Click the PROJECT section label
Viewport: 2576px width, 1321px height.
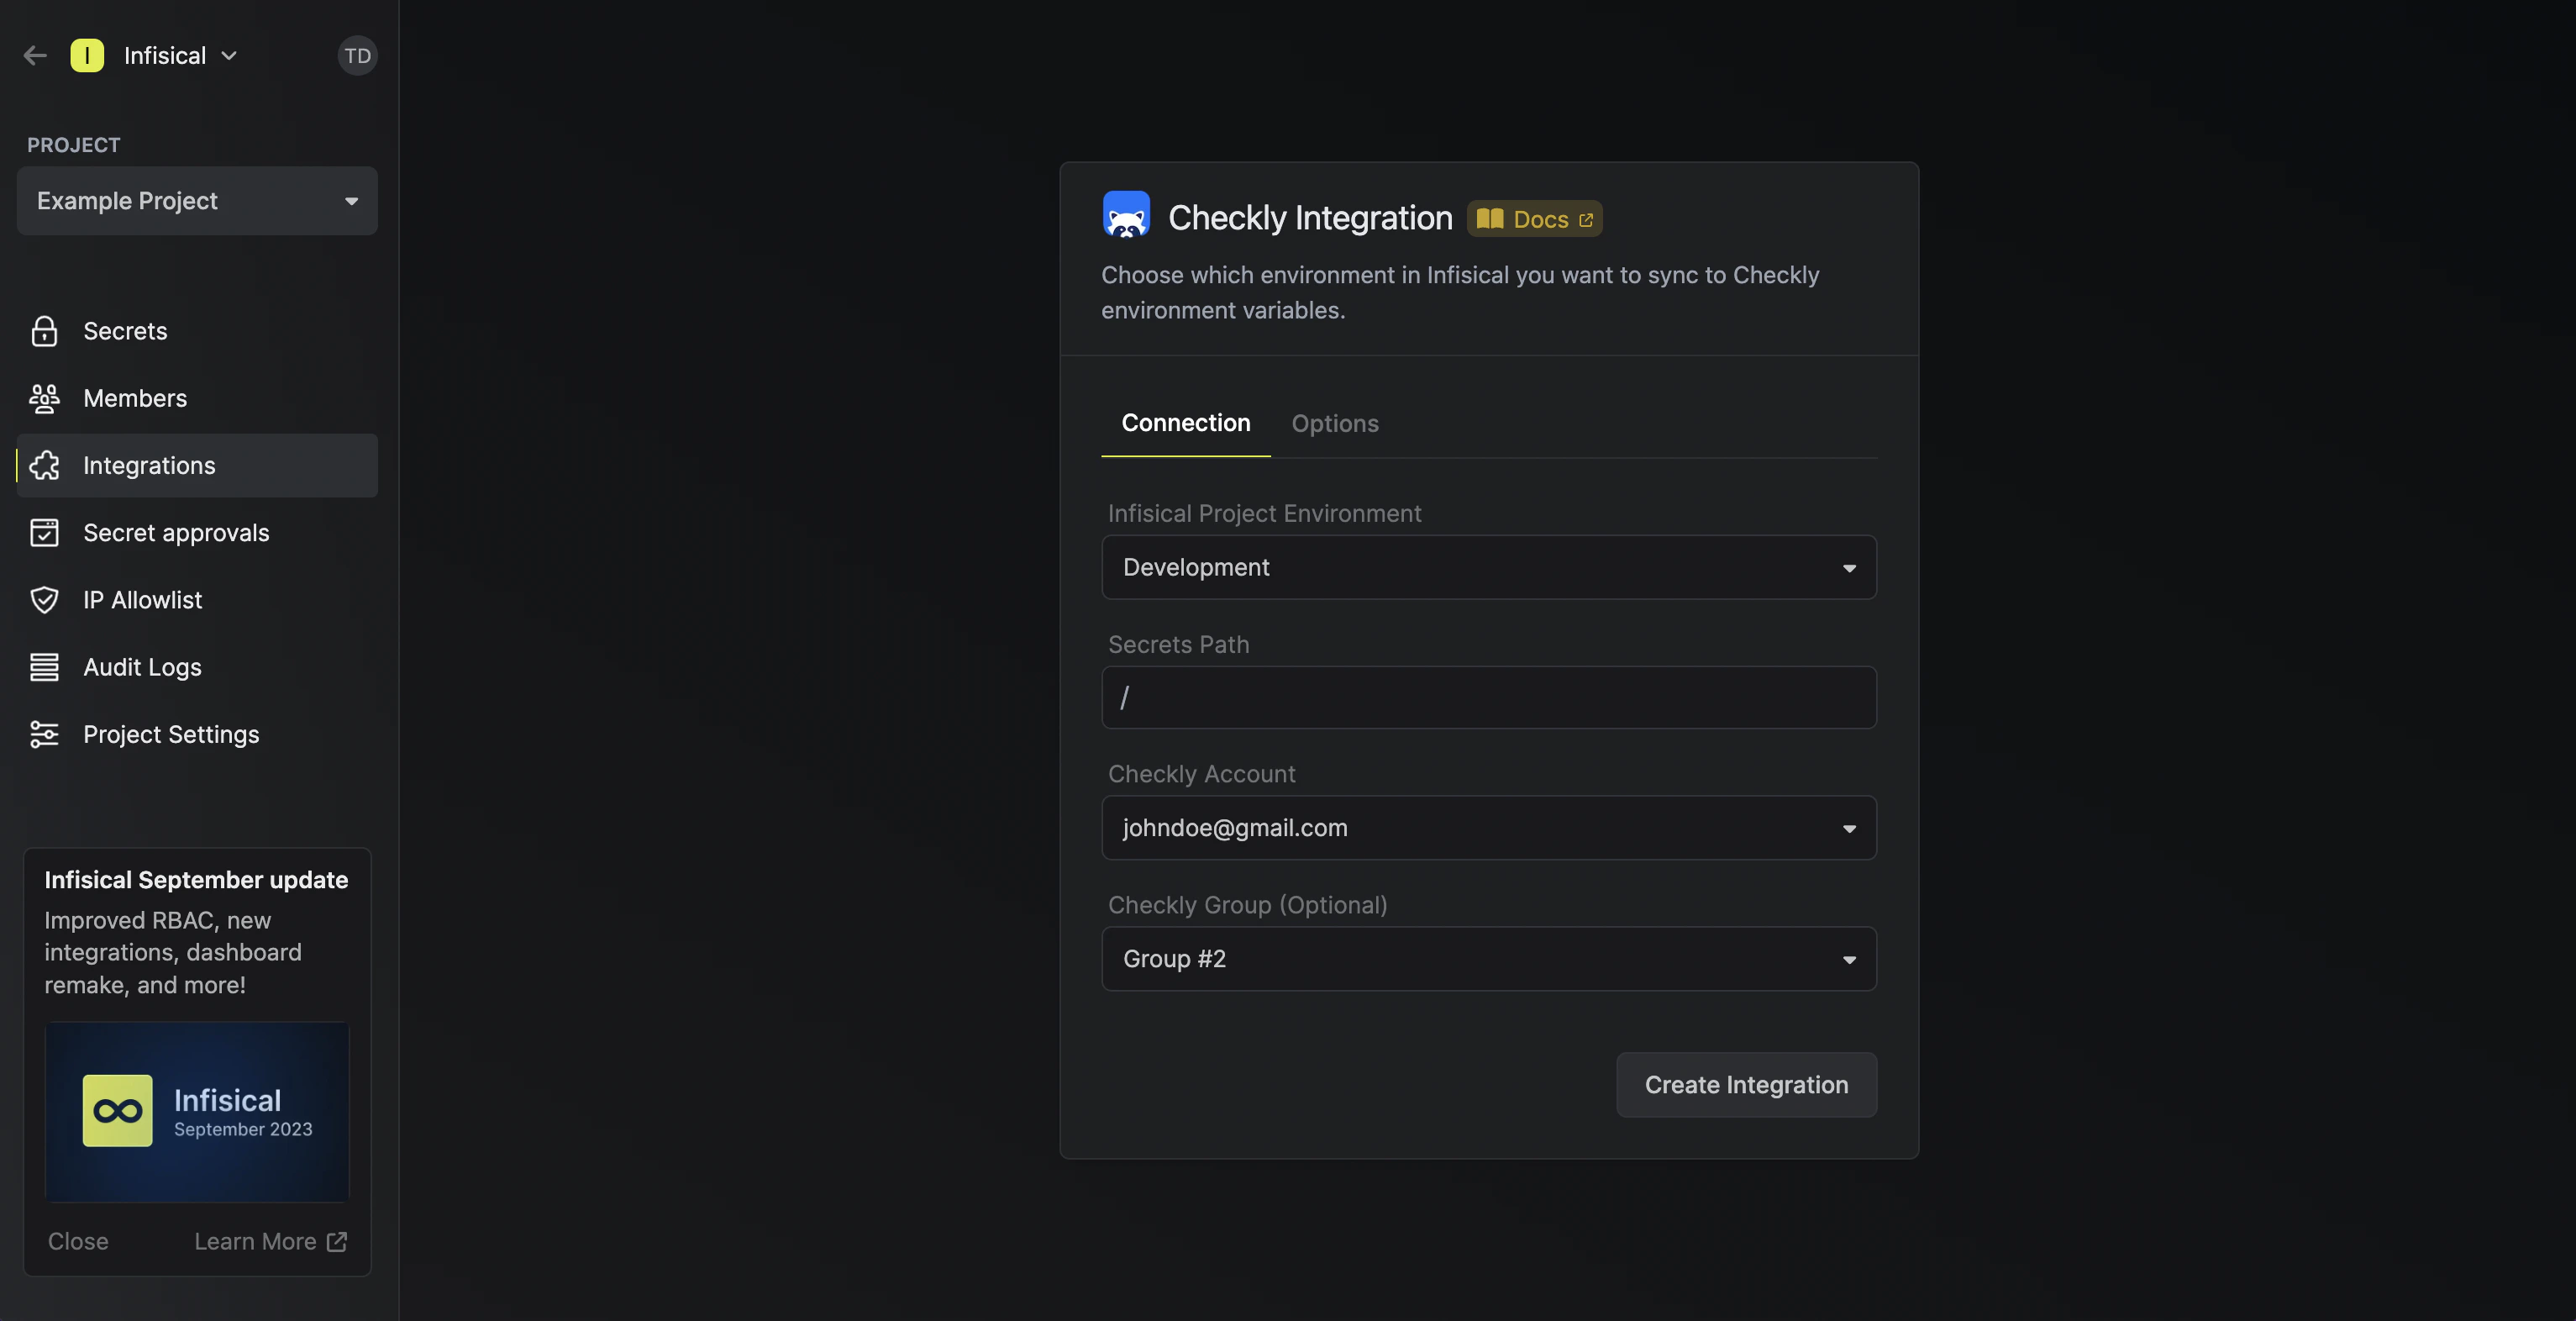click(x=74, y=145)
